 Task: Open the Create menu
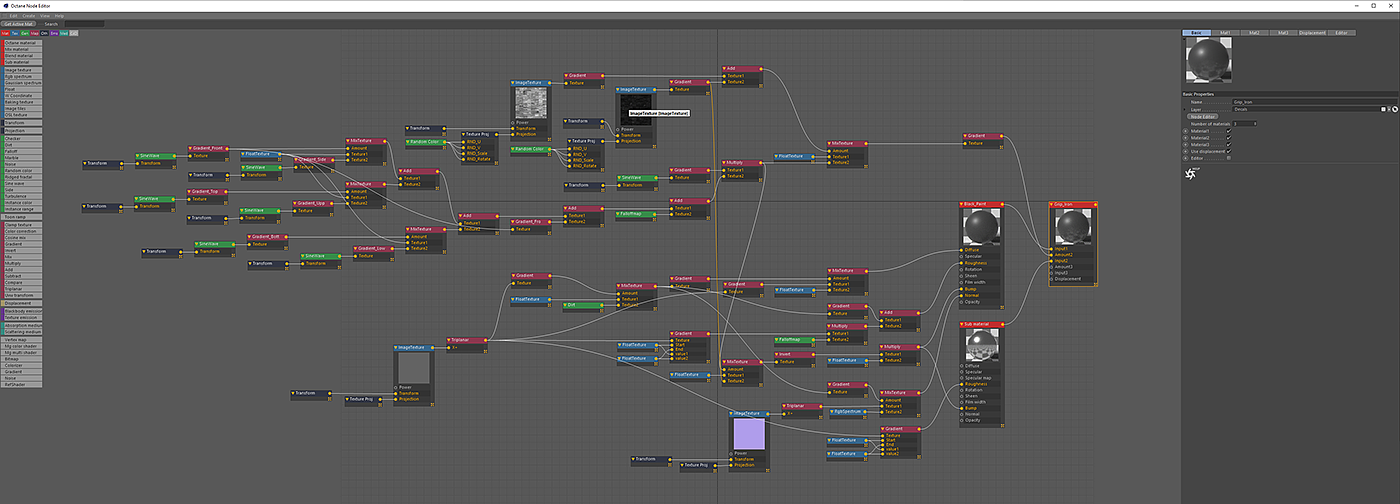coord(28,16)
